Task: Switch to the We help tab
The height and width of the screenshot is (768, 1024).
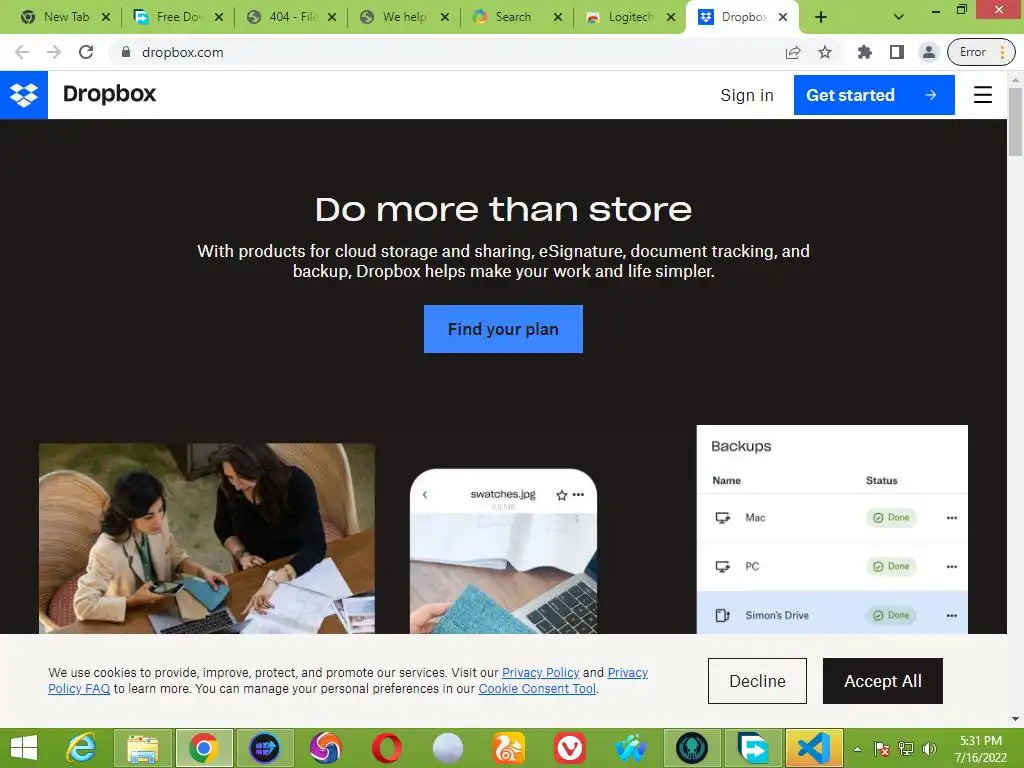Action: click(x=404, y=17)
